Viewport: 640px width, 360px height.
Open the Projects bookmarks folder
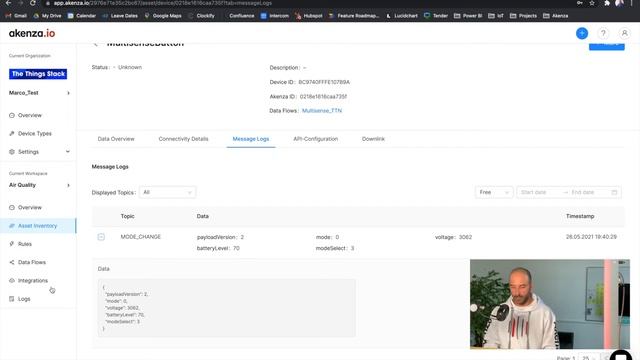(x=524, y=16)
